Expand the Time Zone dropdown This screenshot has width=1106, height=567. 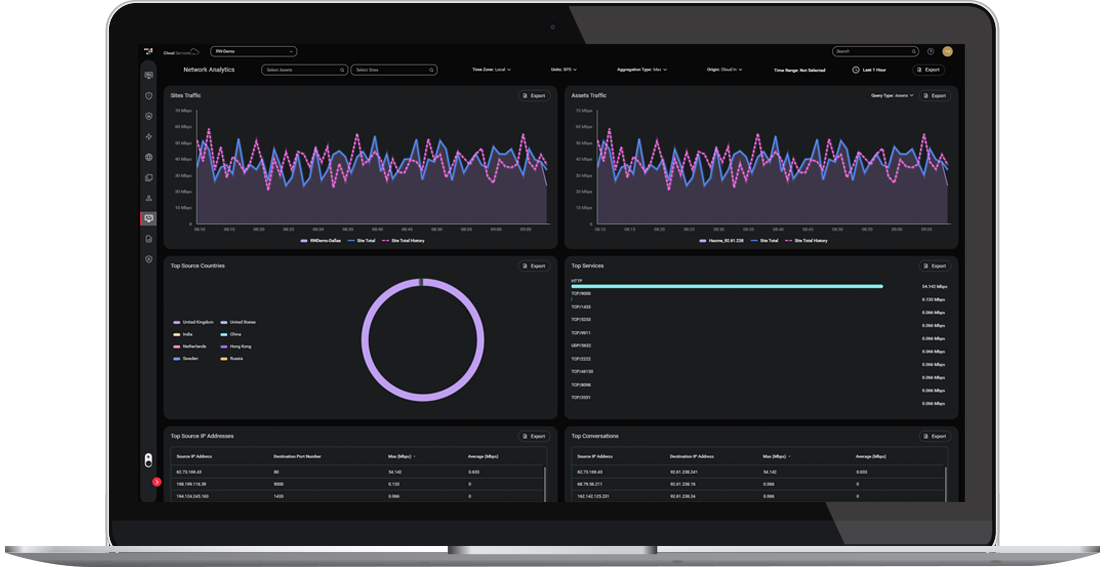point(492,70)
